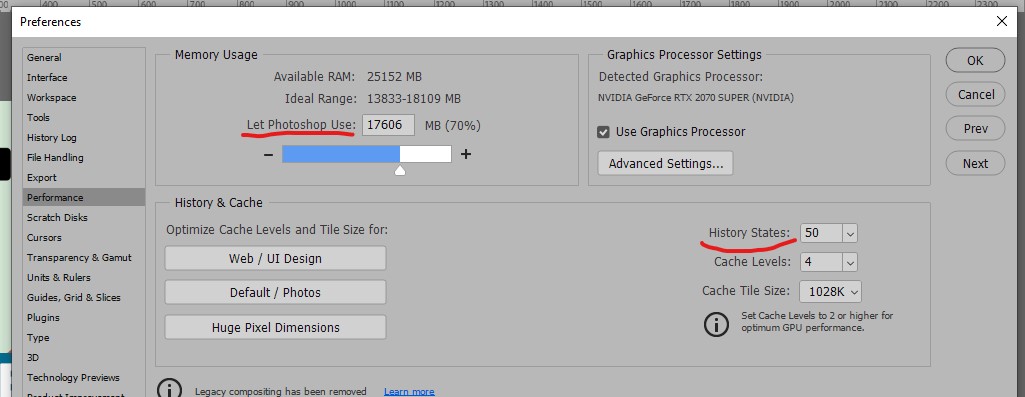Optimize cache for Web / UI Design
This screenshot has height=397, width=1025.
tap(275, 258)
